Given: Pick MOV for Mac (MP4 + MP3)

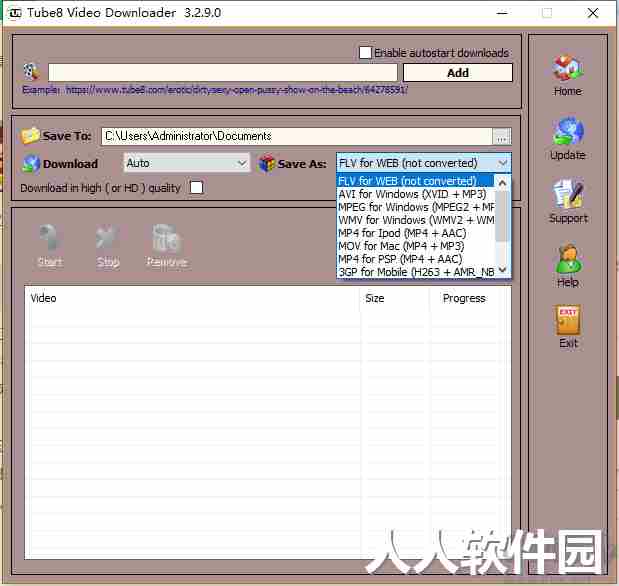Looking at the screenshot, I should pyautogui.click(x=415, y=246).
